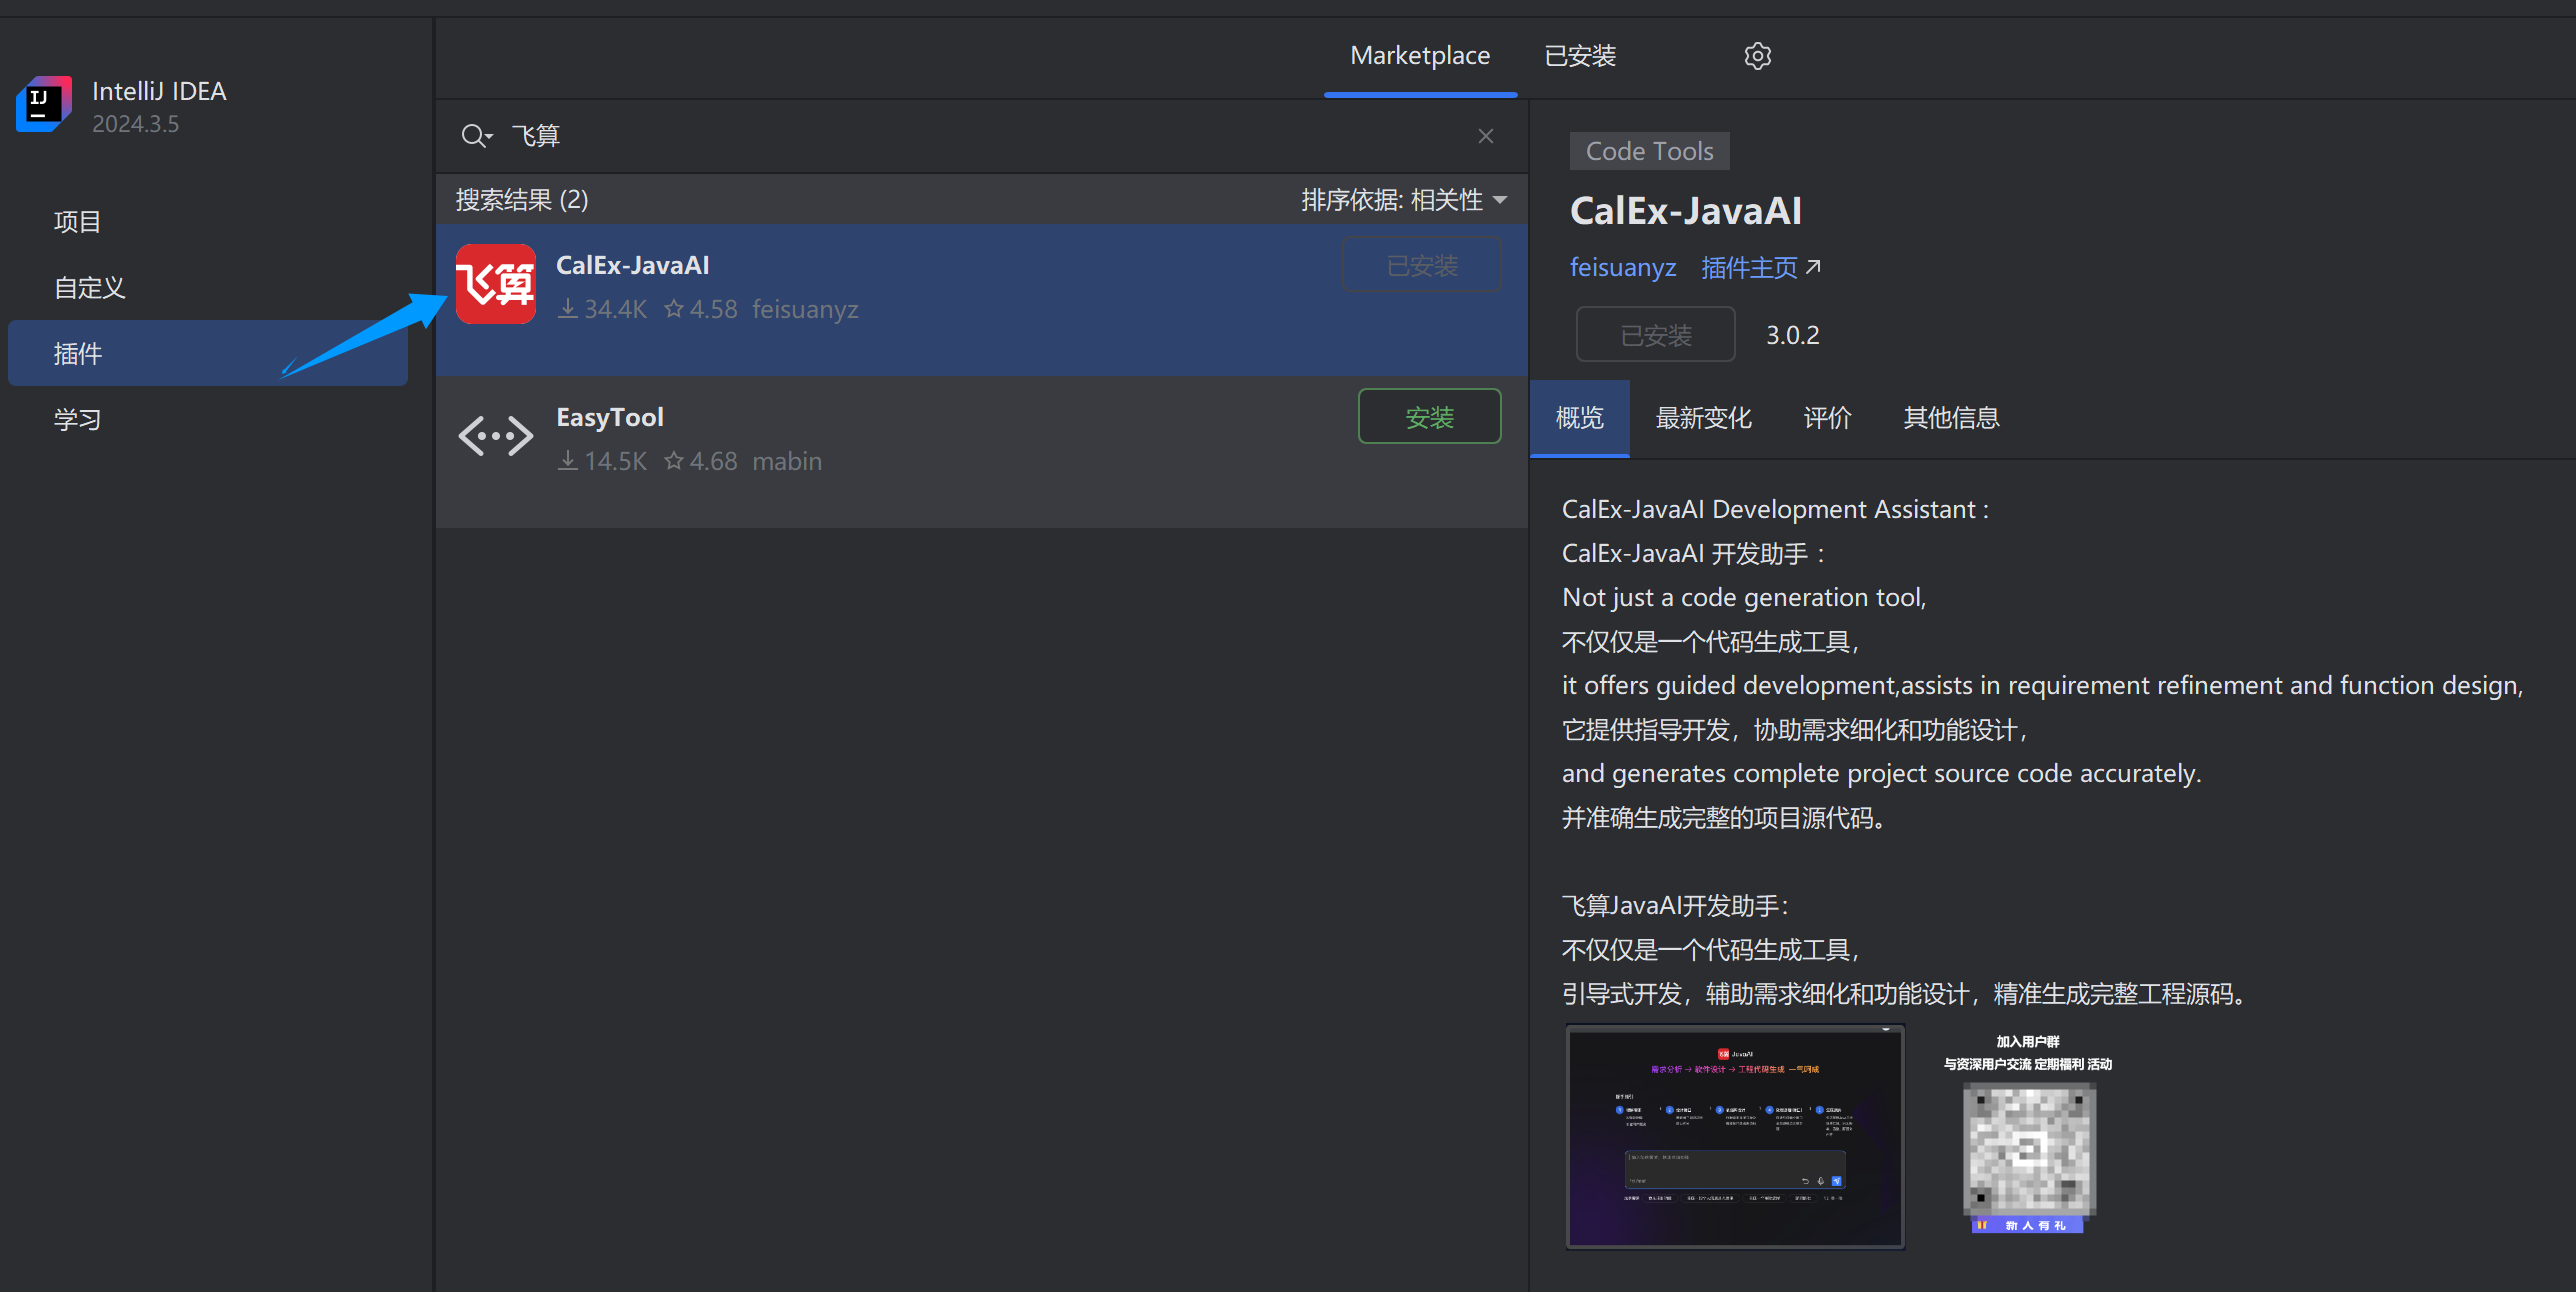Open the 其他信息 tab
Screen dimensions: 2576x1292
tap(1950, 418)
